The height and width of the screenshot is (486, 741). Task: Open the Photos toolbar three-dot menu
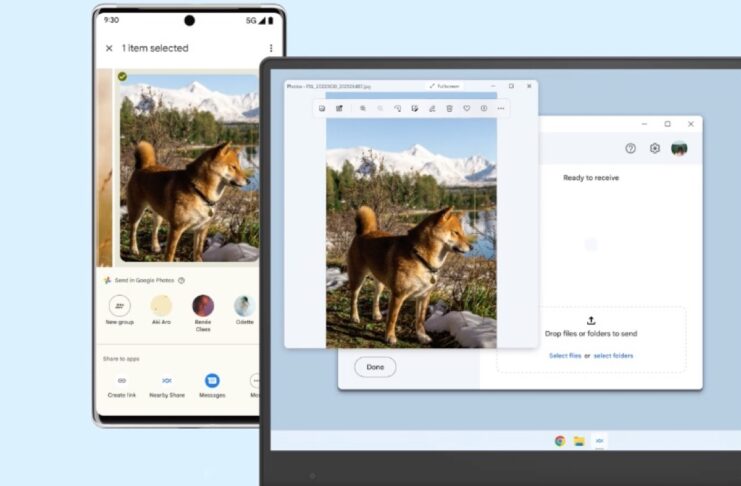(x=501, y=108)
